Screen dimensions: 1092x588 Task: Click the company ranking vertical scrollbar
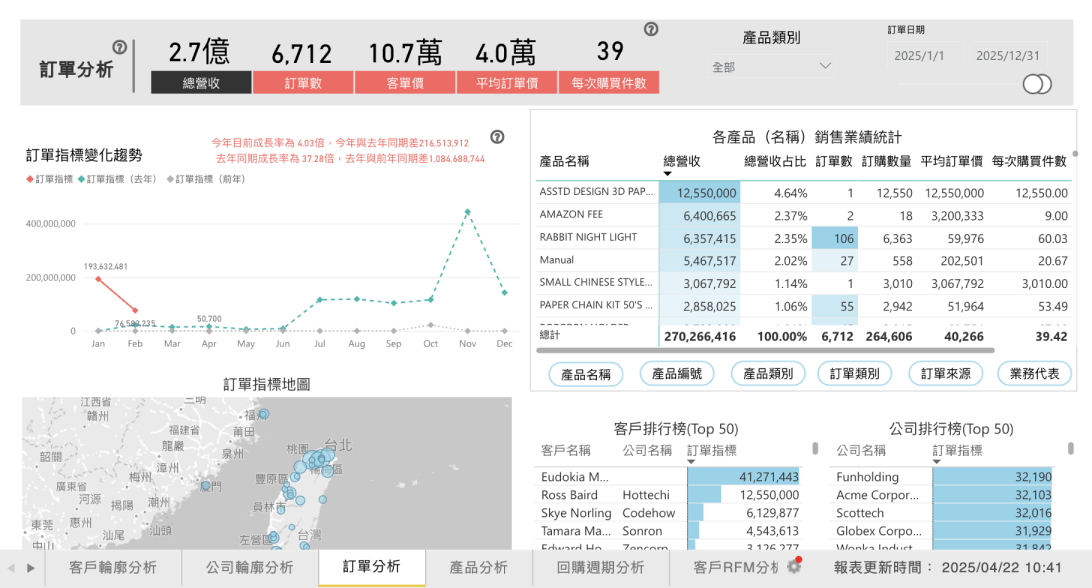click(x=1070, y=448)
